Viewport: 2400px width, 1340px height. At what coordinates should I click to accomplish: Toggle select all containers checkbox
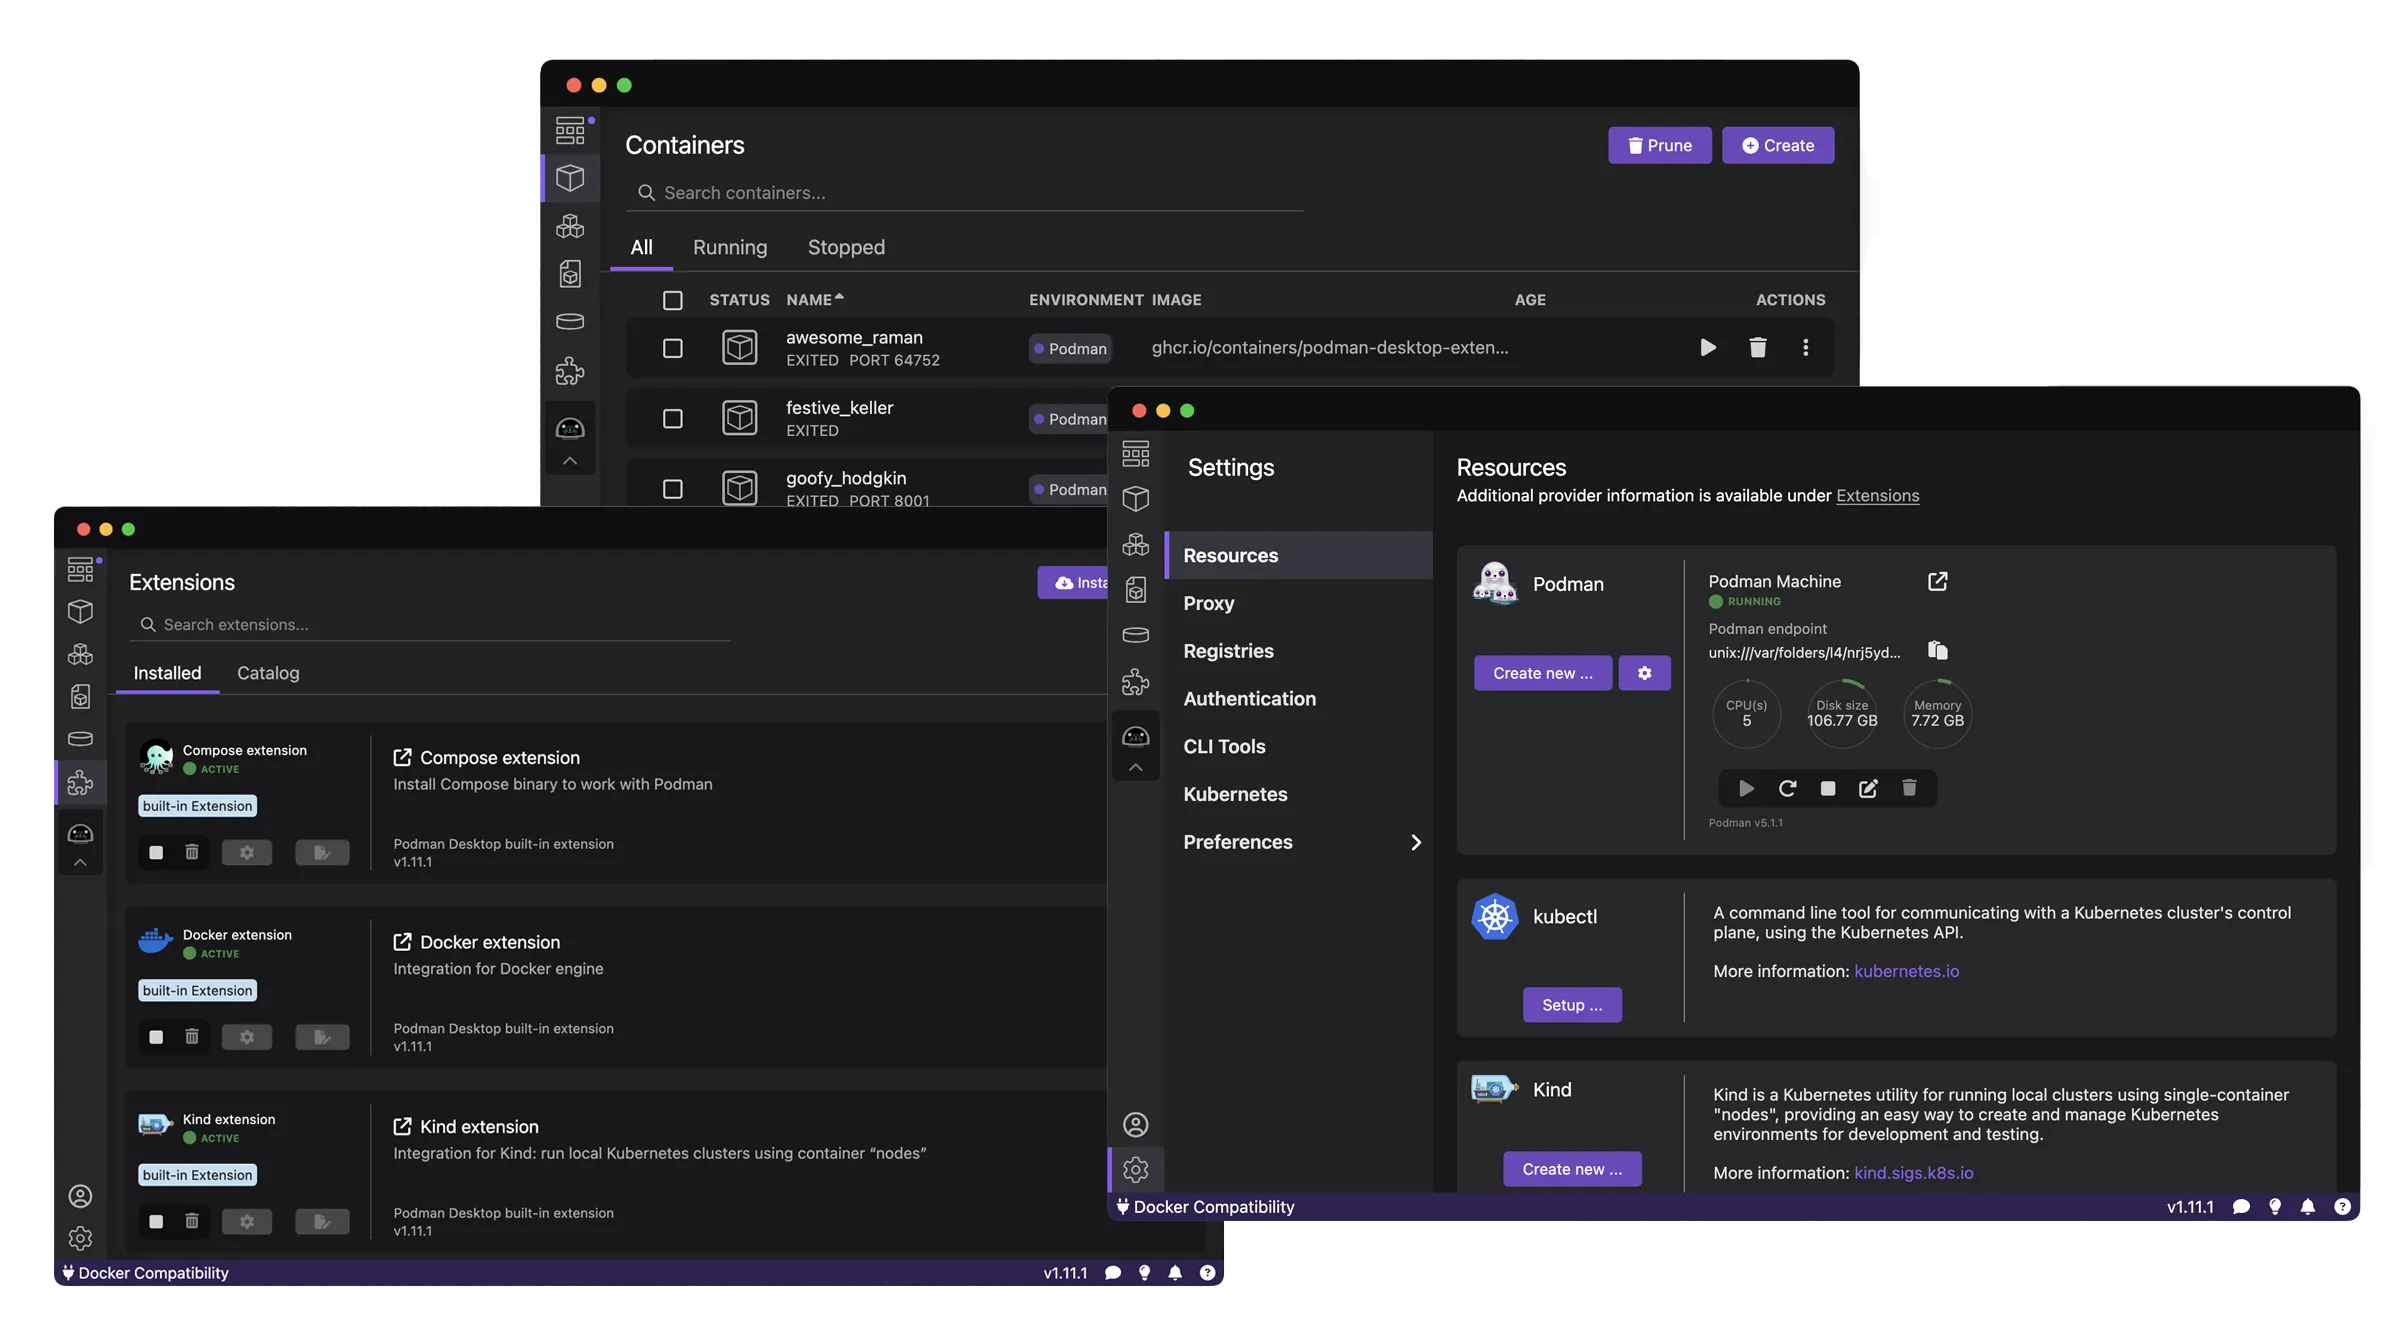(x=671, y=300)
